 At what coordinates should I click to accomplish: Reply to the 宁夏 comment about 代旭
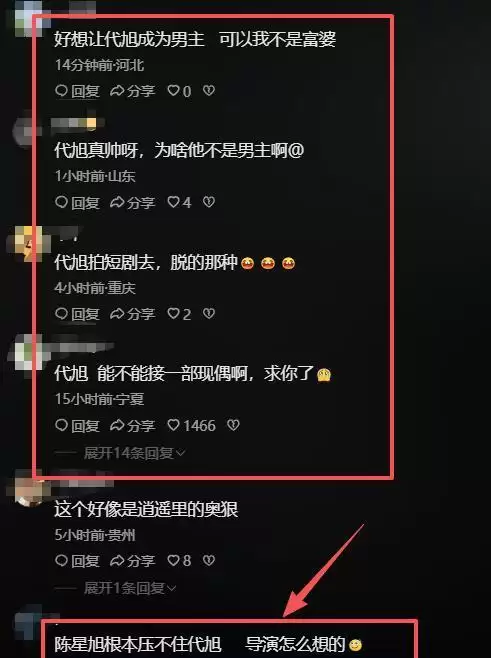[77, 426]
